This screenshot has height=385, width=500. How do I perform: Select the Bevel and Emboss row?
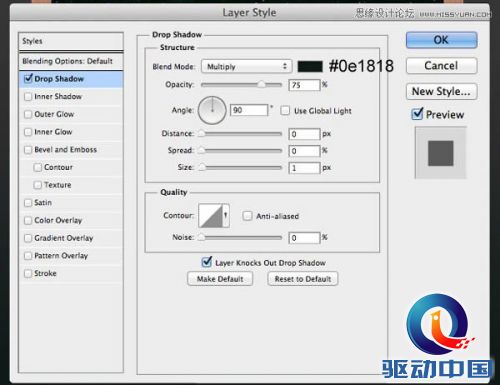[x=71, y=150]
